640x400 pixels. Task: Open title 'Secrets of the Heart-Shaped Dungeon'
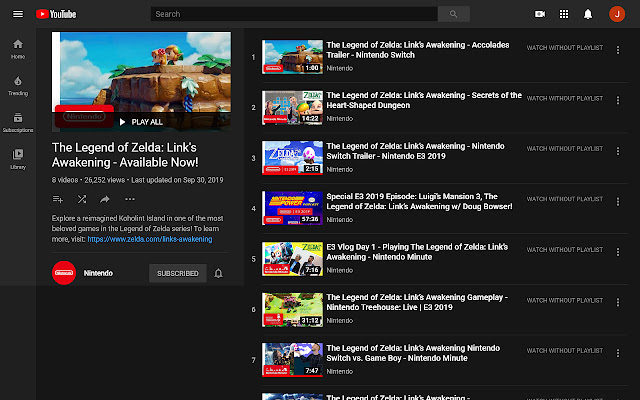424,100
